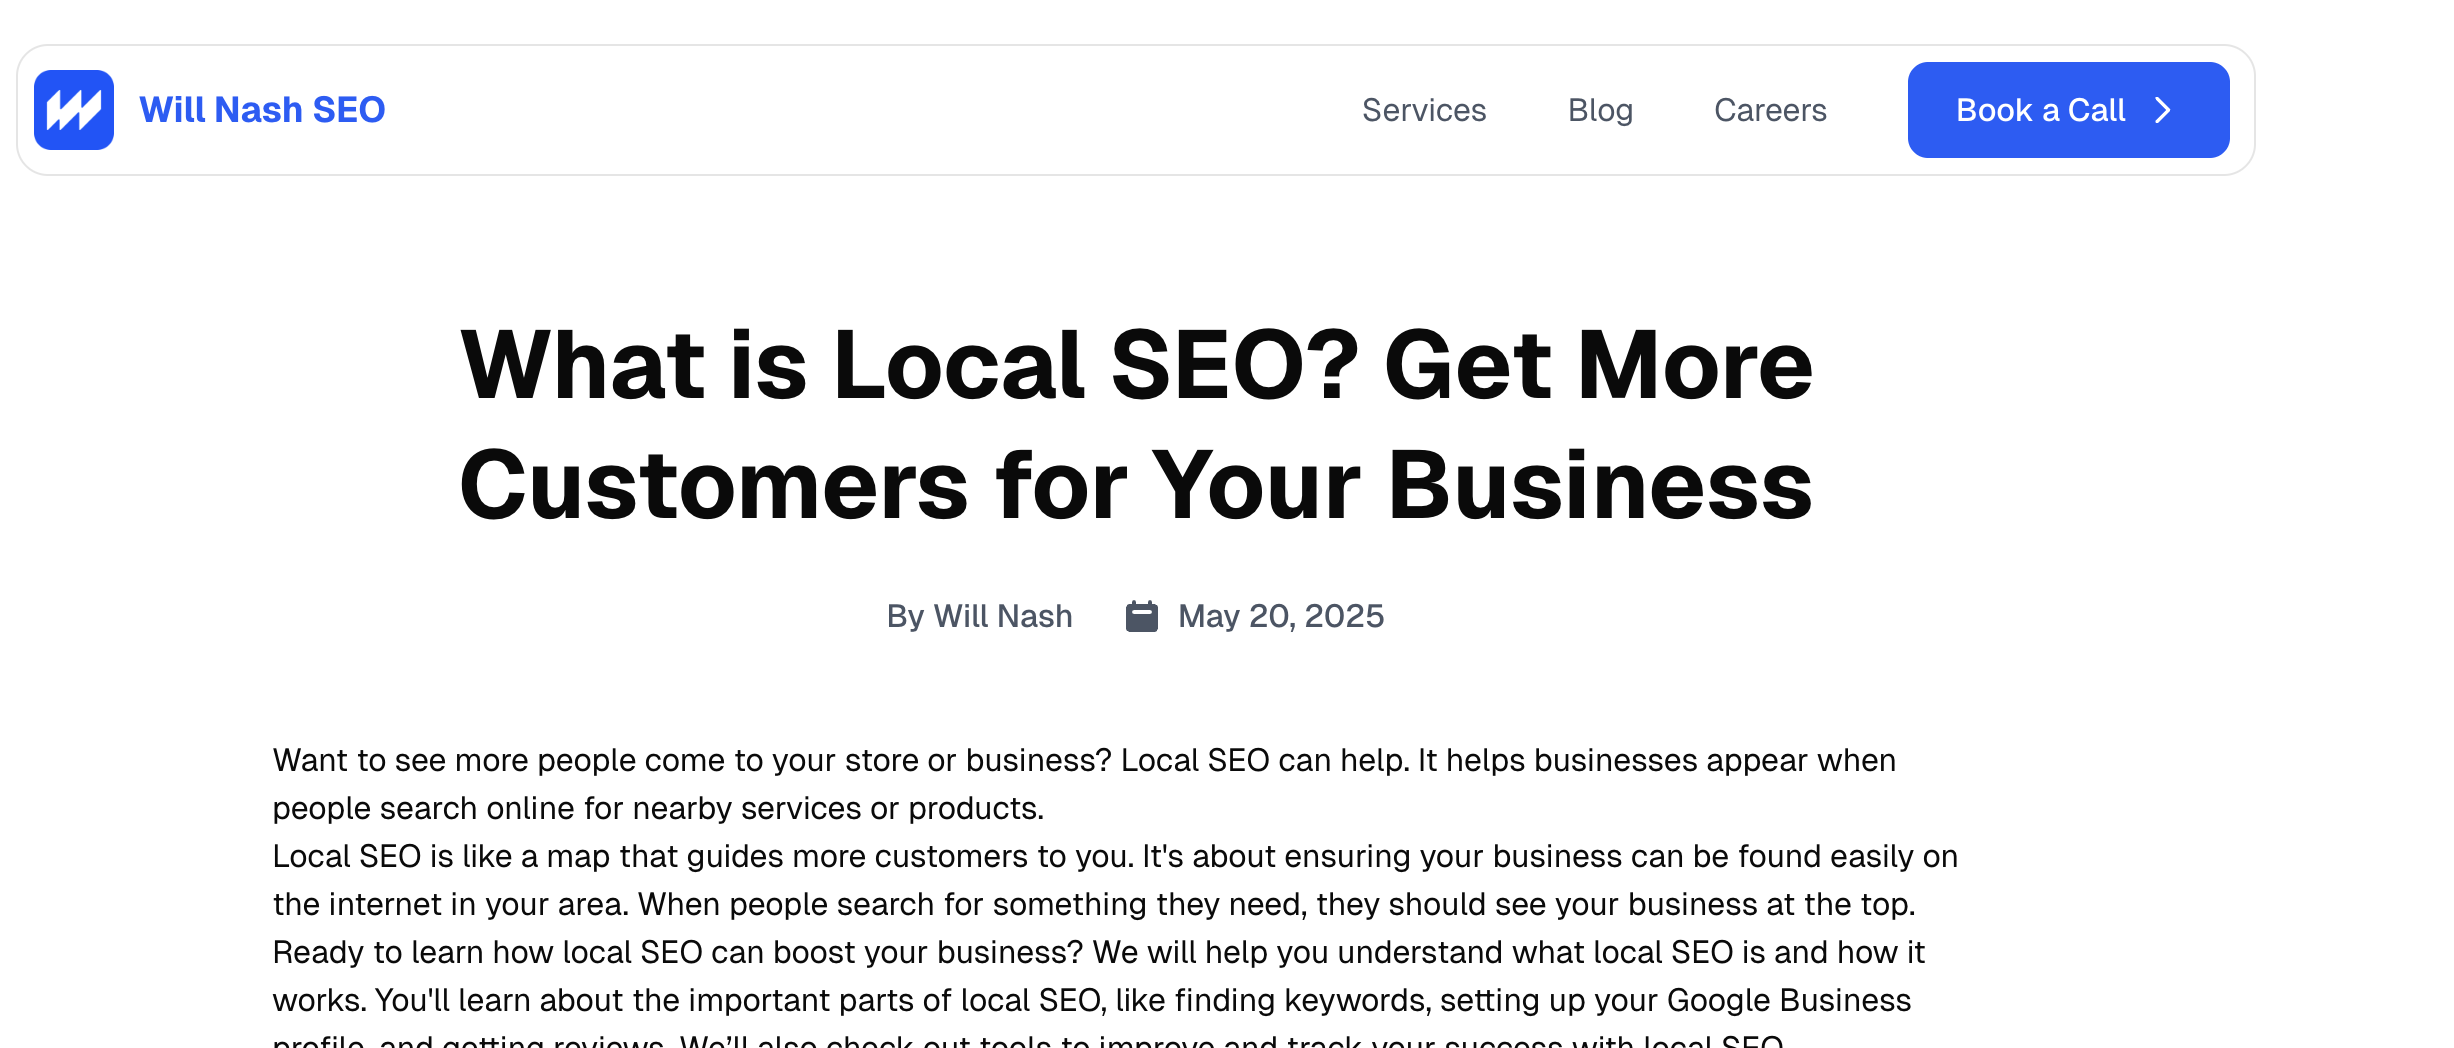Image resolution: width=2454 pixels, height=1048 pixels.
Task: Open the Will Nash SEO brand name link
Action: (x=262, y=110)
